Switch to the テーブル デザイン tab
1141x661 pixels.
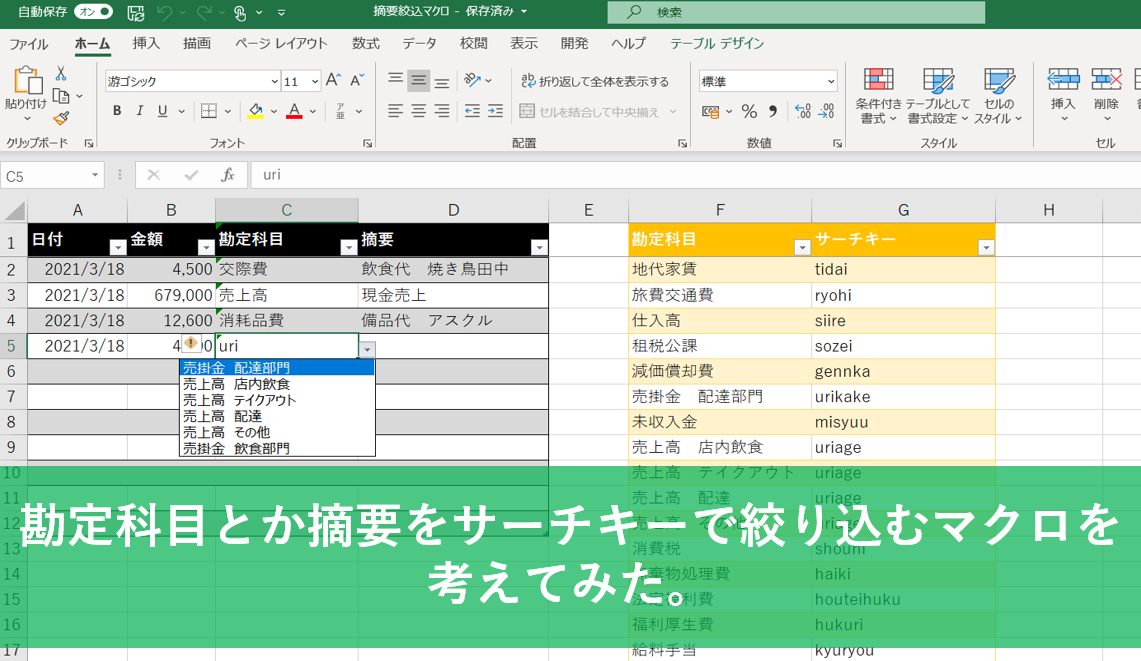[716, 43]
